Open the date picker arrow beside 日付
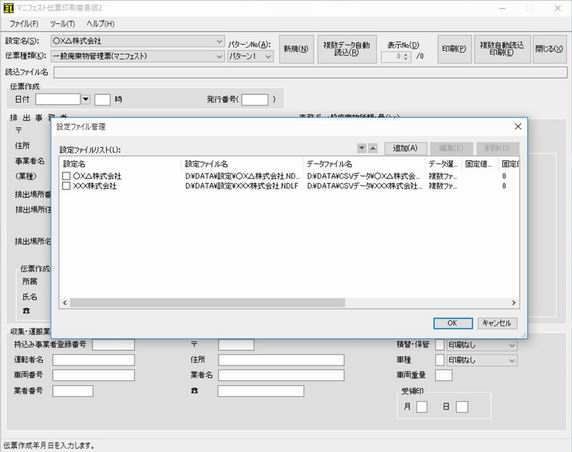Screen dimensions: 572x452 pyautogui.click(x=85, y=99)
